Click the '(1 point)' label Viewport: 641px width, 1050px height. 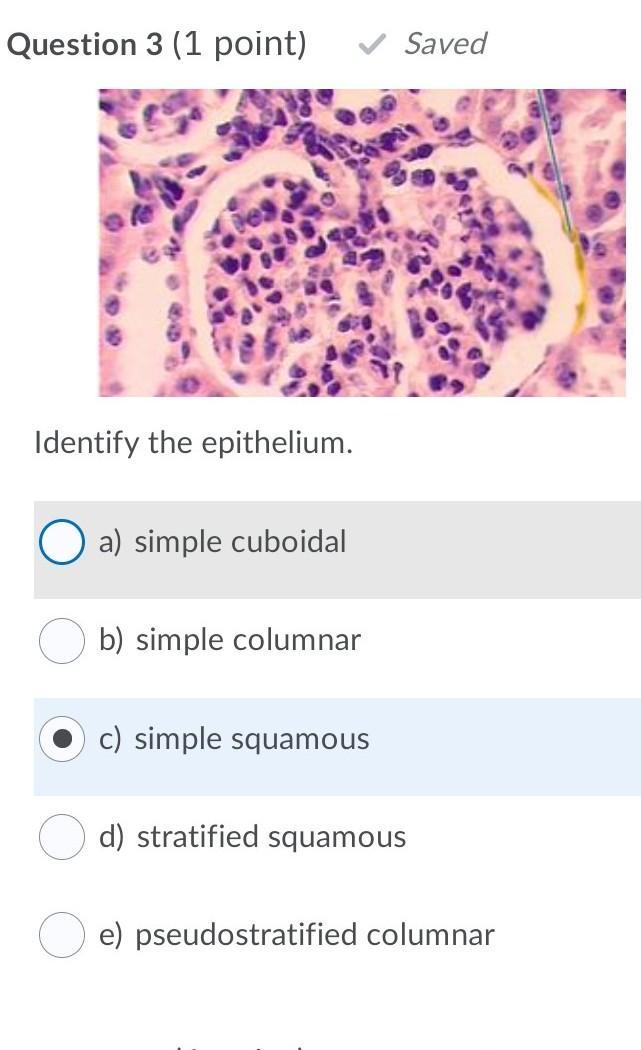tap(240, 44)
